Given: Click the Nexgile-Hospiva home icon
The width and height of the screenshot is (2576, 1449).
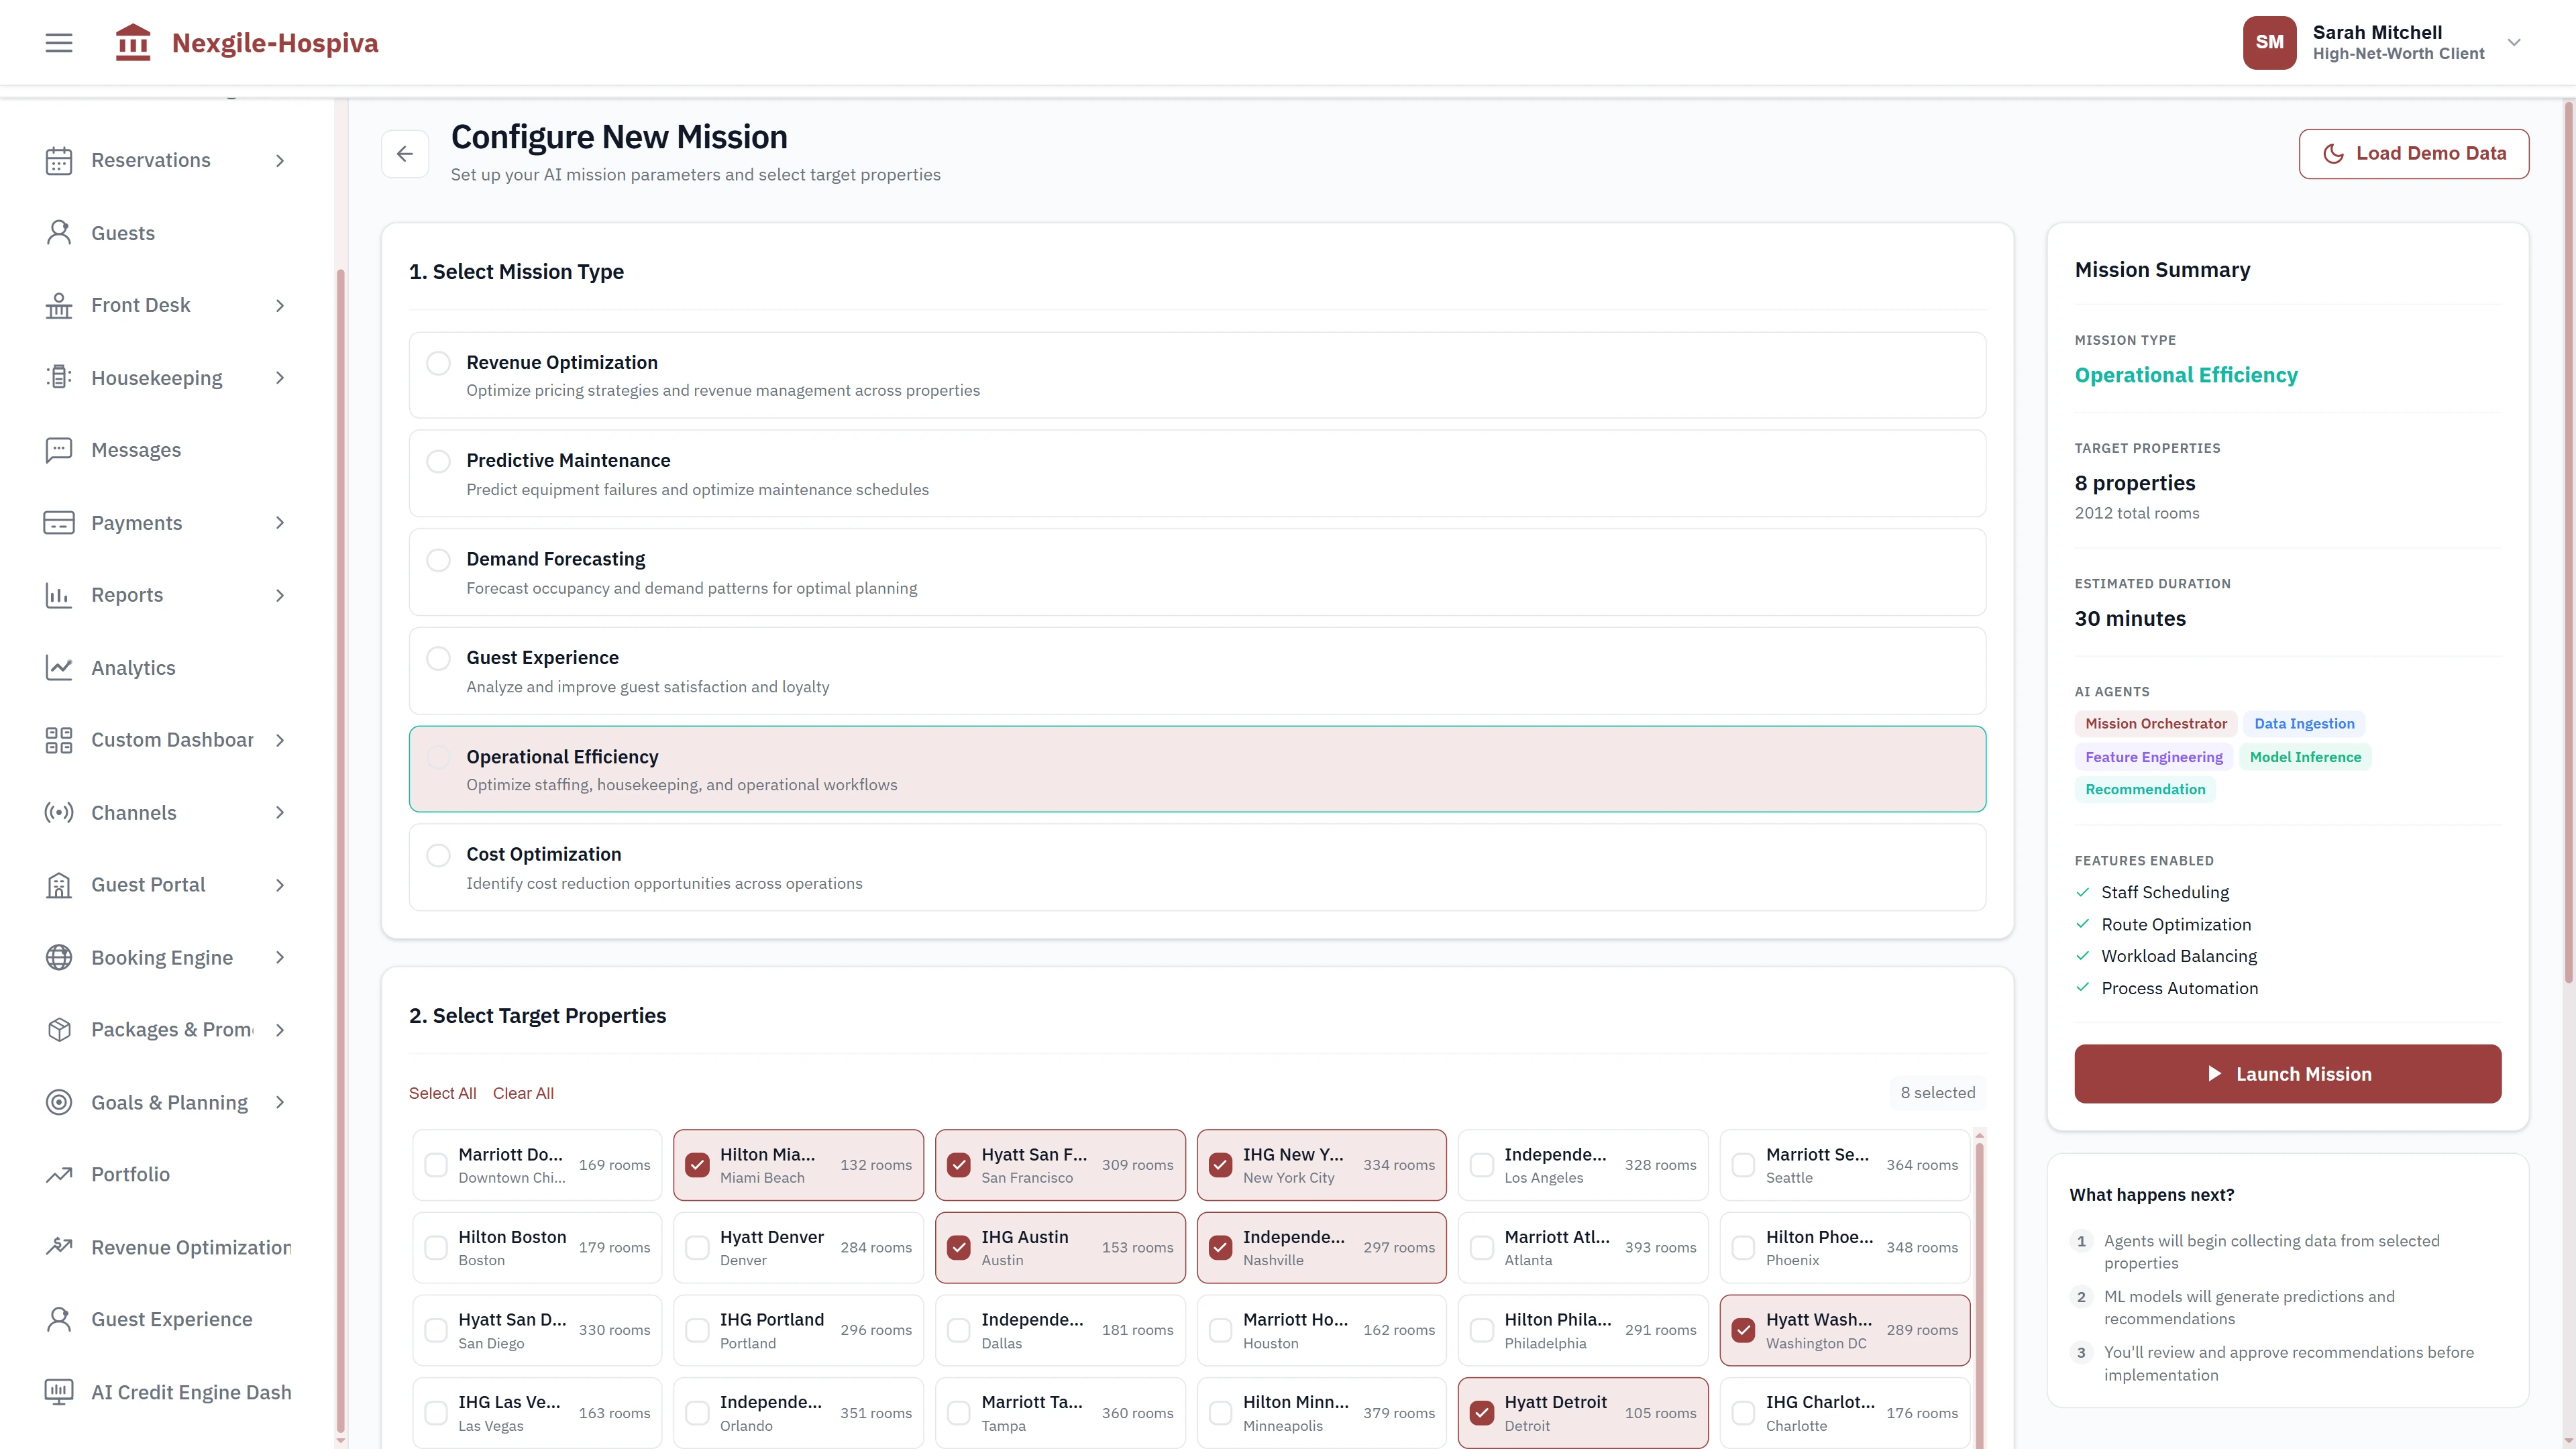Looking at the screenshot, I should coord(133,42).
